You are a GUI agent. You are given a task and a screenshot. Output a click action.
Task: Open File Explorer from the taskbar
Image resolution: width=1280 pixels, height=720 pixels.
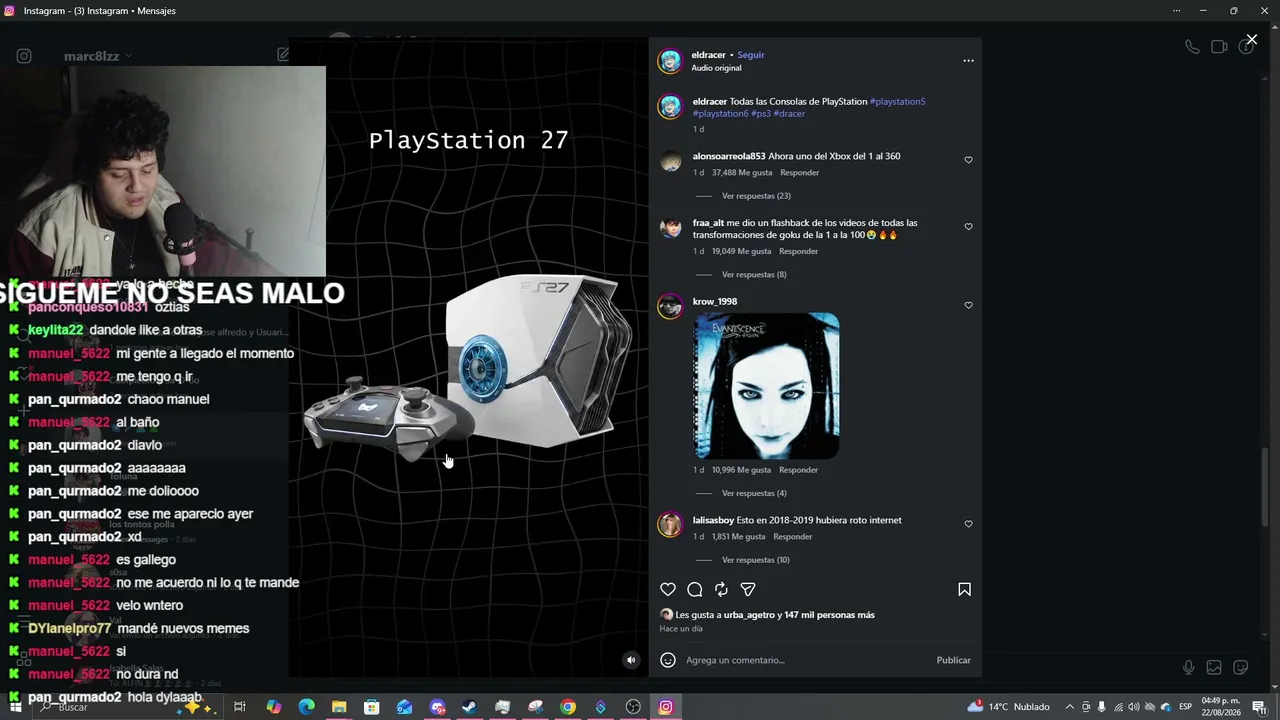pyautogui.click(x=339, y=707)
